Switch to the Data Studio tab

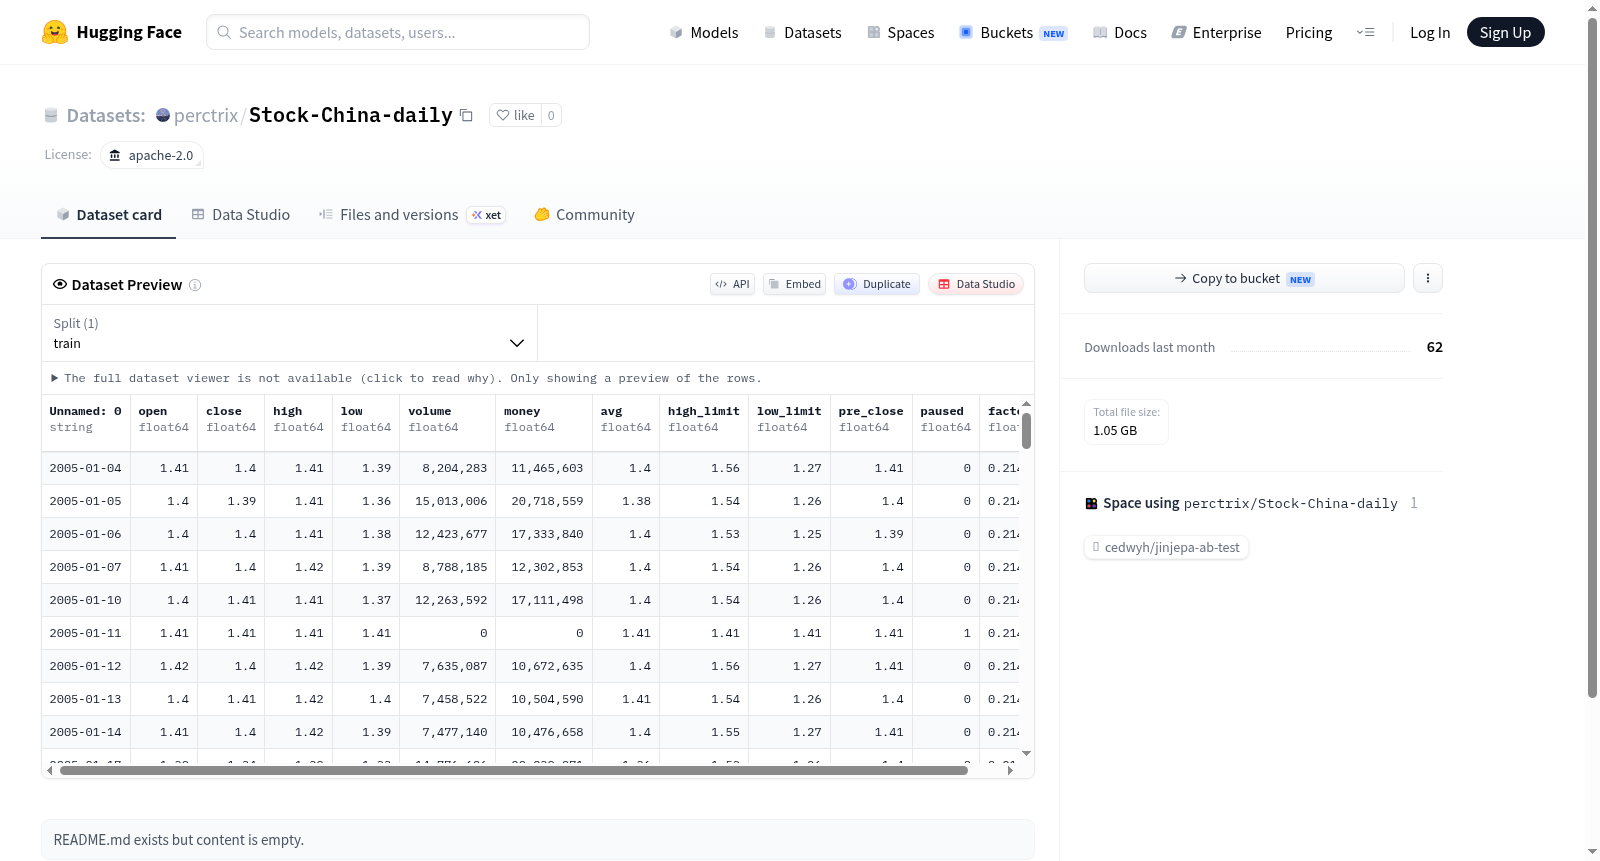(x=241, y=215)
